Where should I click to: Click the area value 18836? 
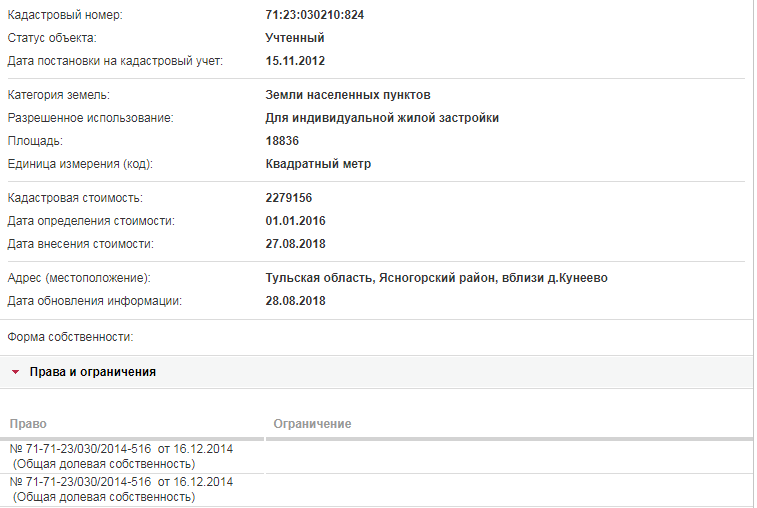click(x=282, y=141)
